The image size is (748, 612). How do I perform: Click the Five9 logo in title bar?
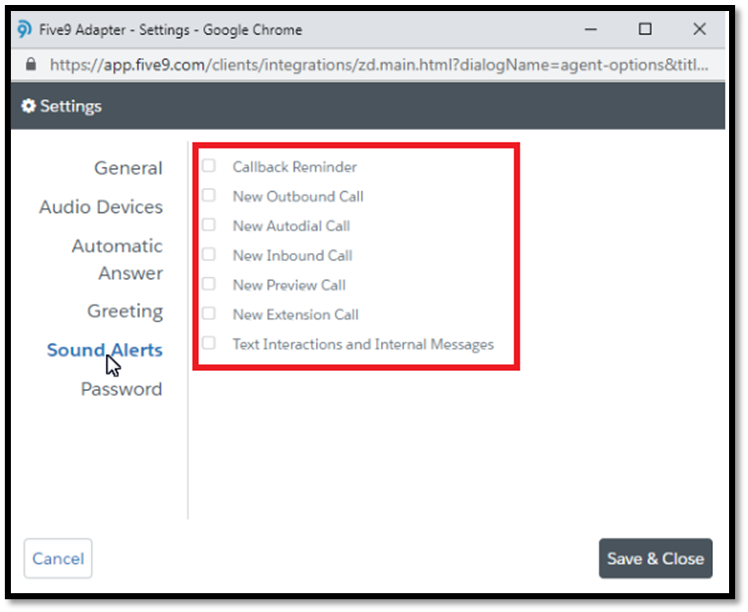click(25, 30)
